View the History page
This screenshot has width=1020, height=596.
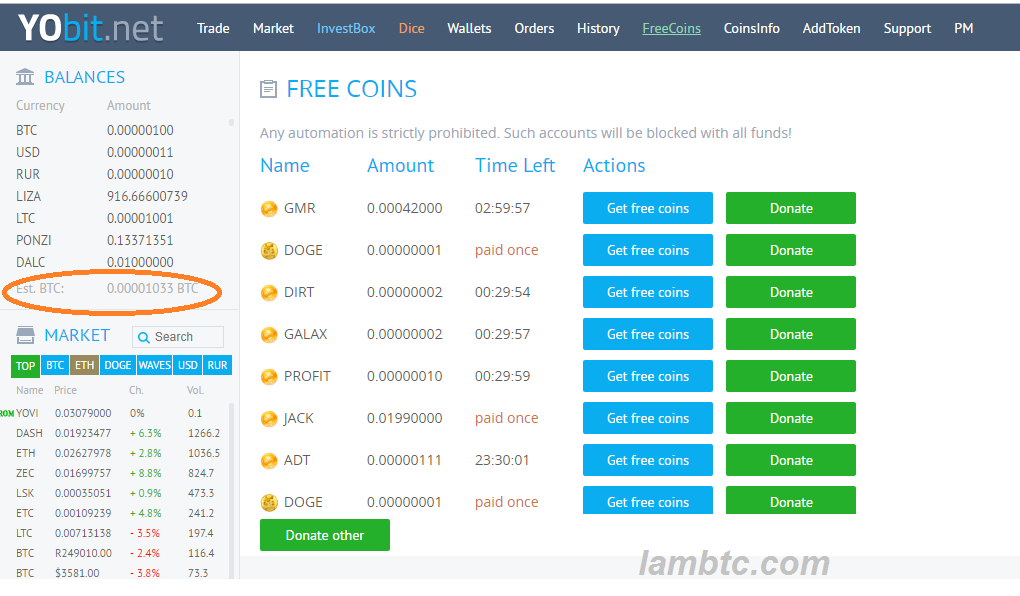(x=598, y=29)
